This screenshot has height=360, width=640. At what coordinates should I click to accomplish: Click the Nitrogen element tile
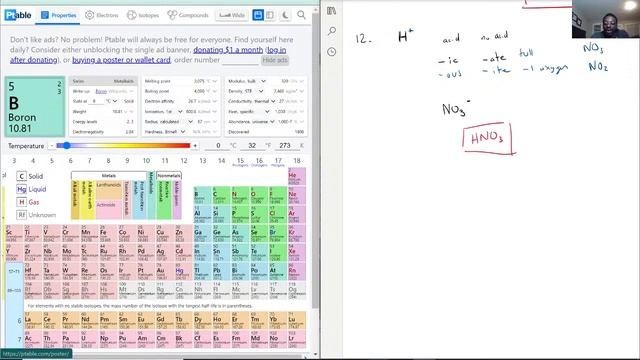(240, 196)
